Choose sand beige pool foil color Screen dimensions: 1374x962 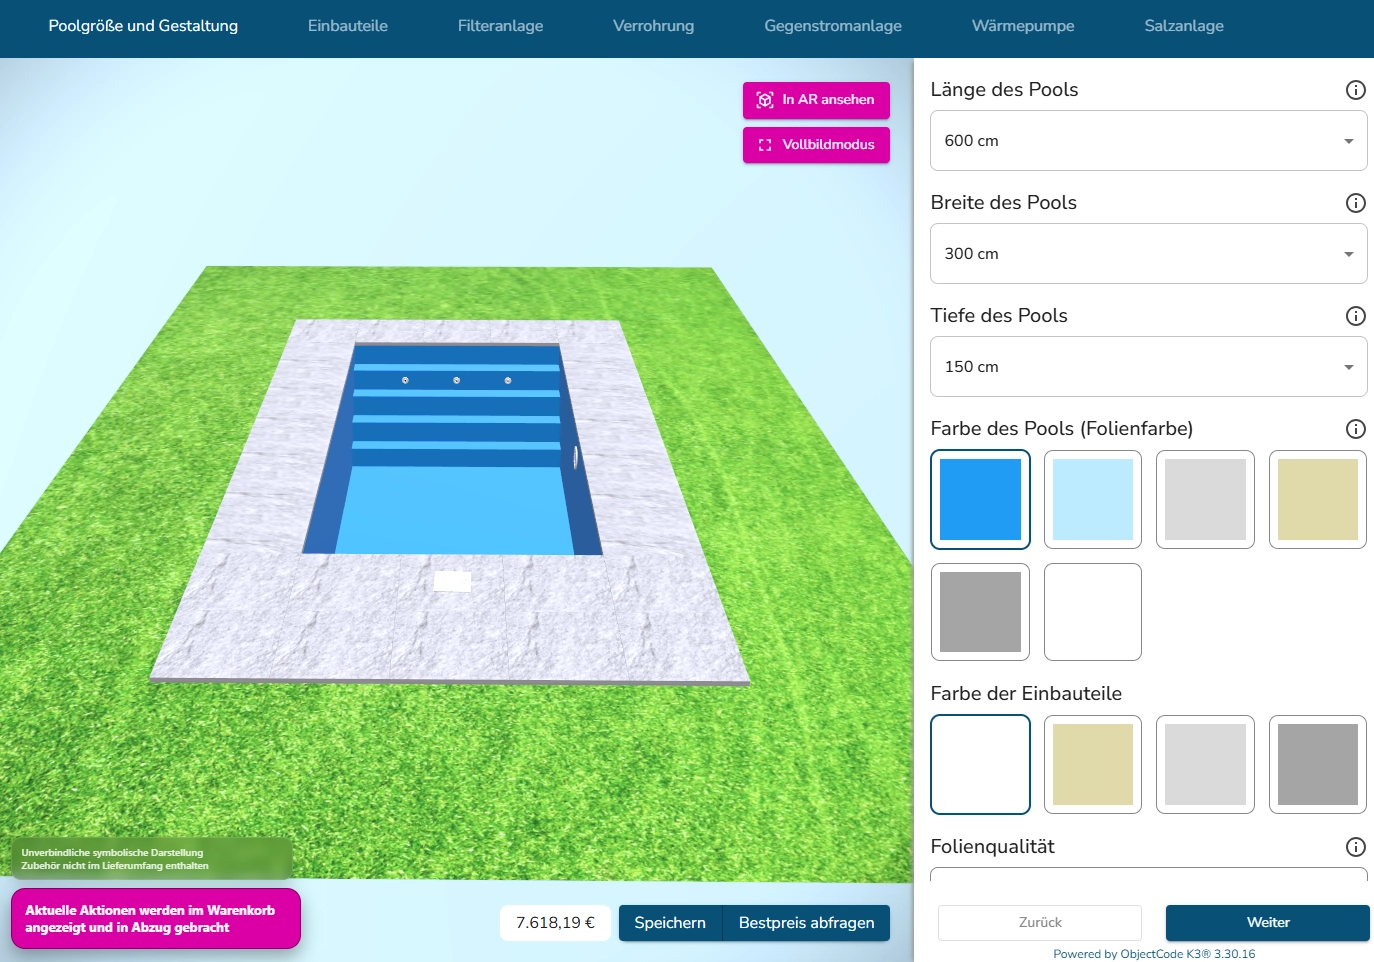pos(1317,499)
